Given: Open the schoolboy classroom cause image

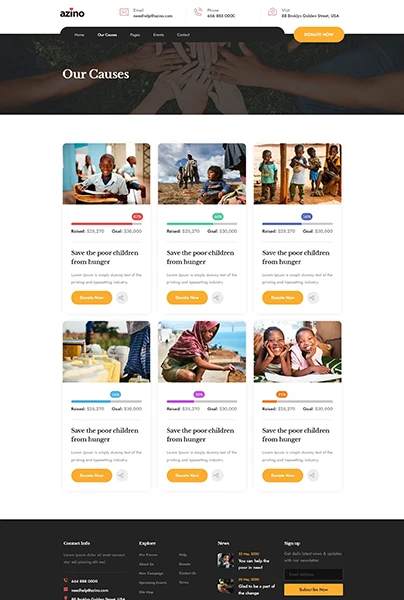Looking at the screenshot, I should [x=106, y=174].
